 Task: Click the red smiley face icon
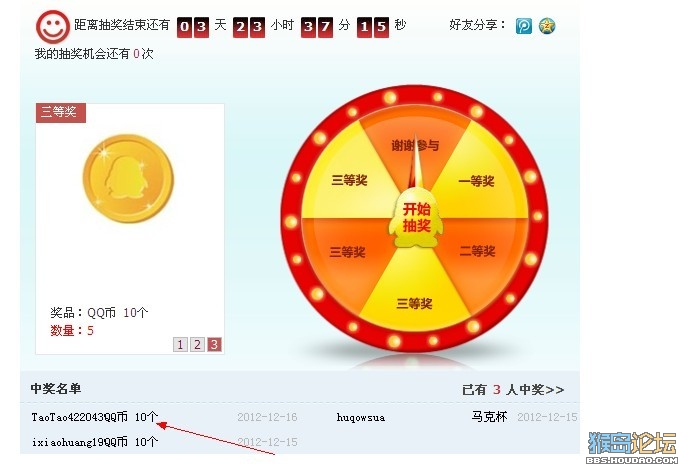(53, 27)
